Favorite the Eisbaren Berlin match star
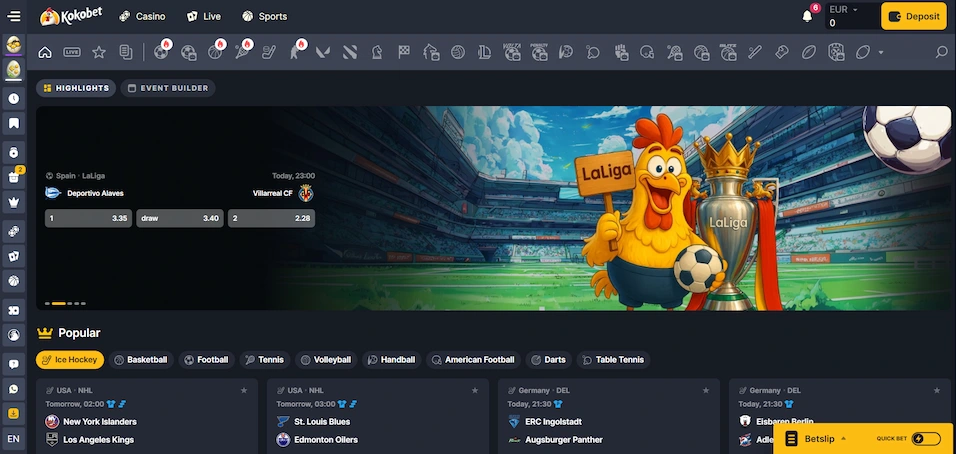Image resolution: width=956 pixels, height=454 pixels. pos(937,390)
